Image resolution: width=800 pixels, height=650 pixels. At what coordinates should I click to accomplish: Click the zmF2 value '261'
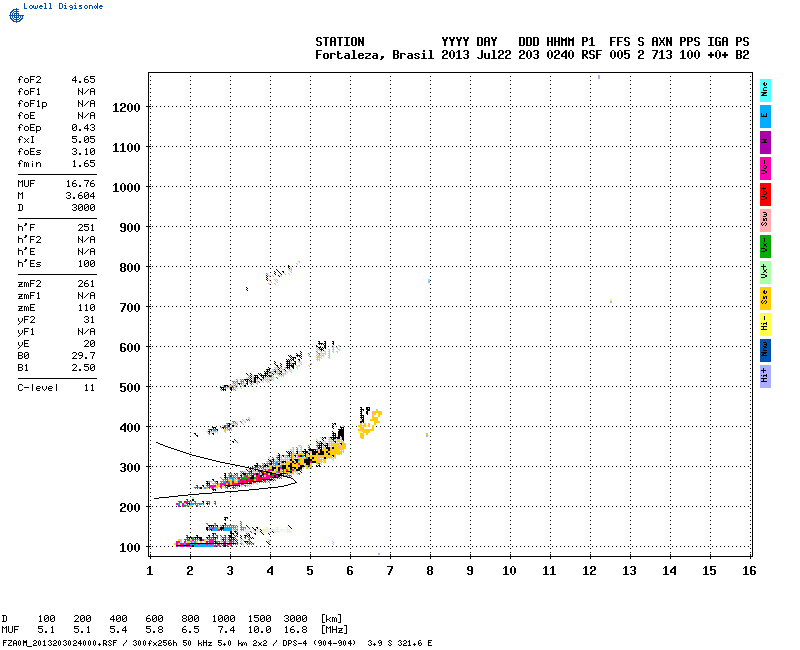[86, 284]
